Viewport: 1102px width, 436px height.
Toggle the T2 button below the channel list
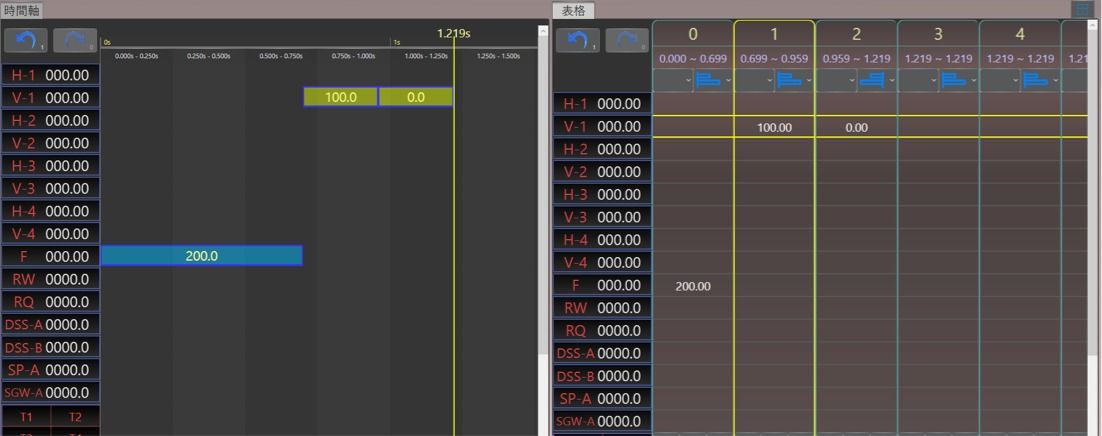pos(75,417)
